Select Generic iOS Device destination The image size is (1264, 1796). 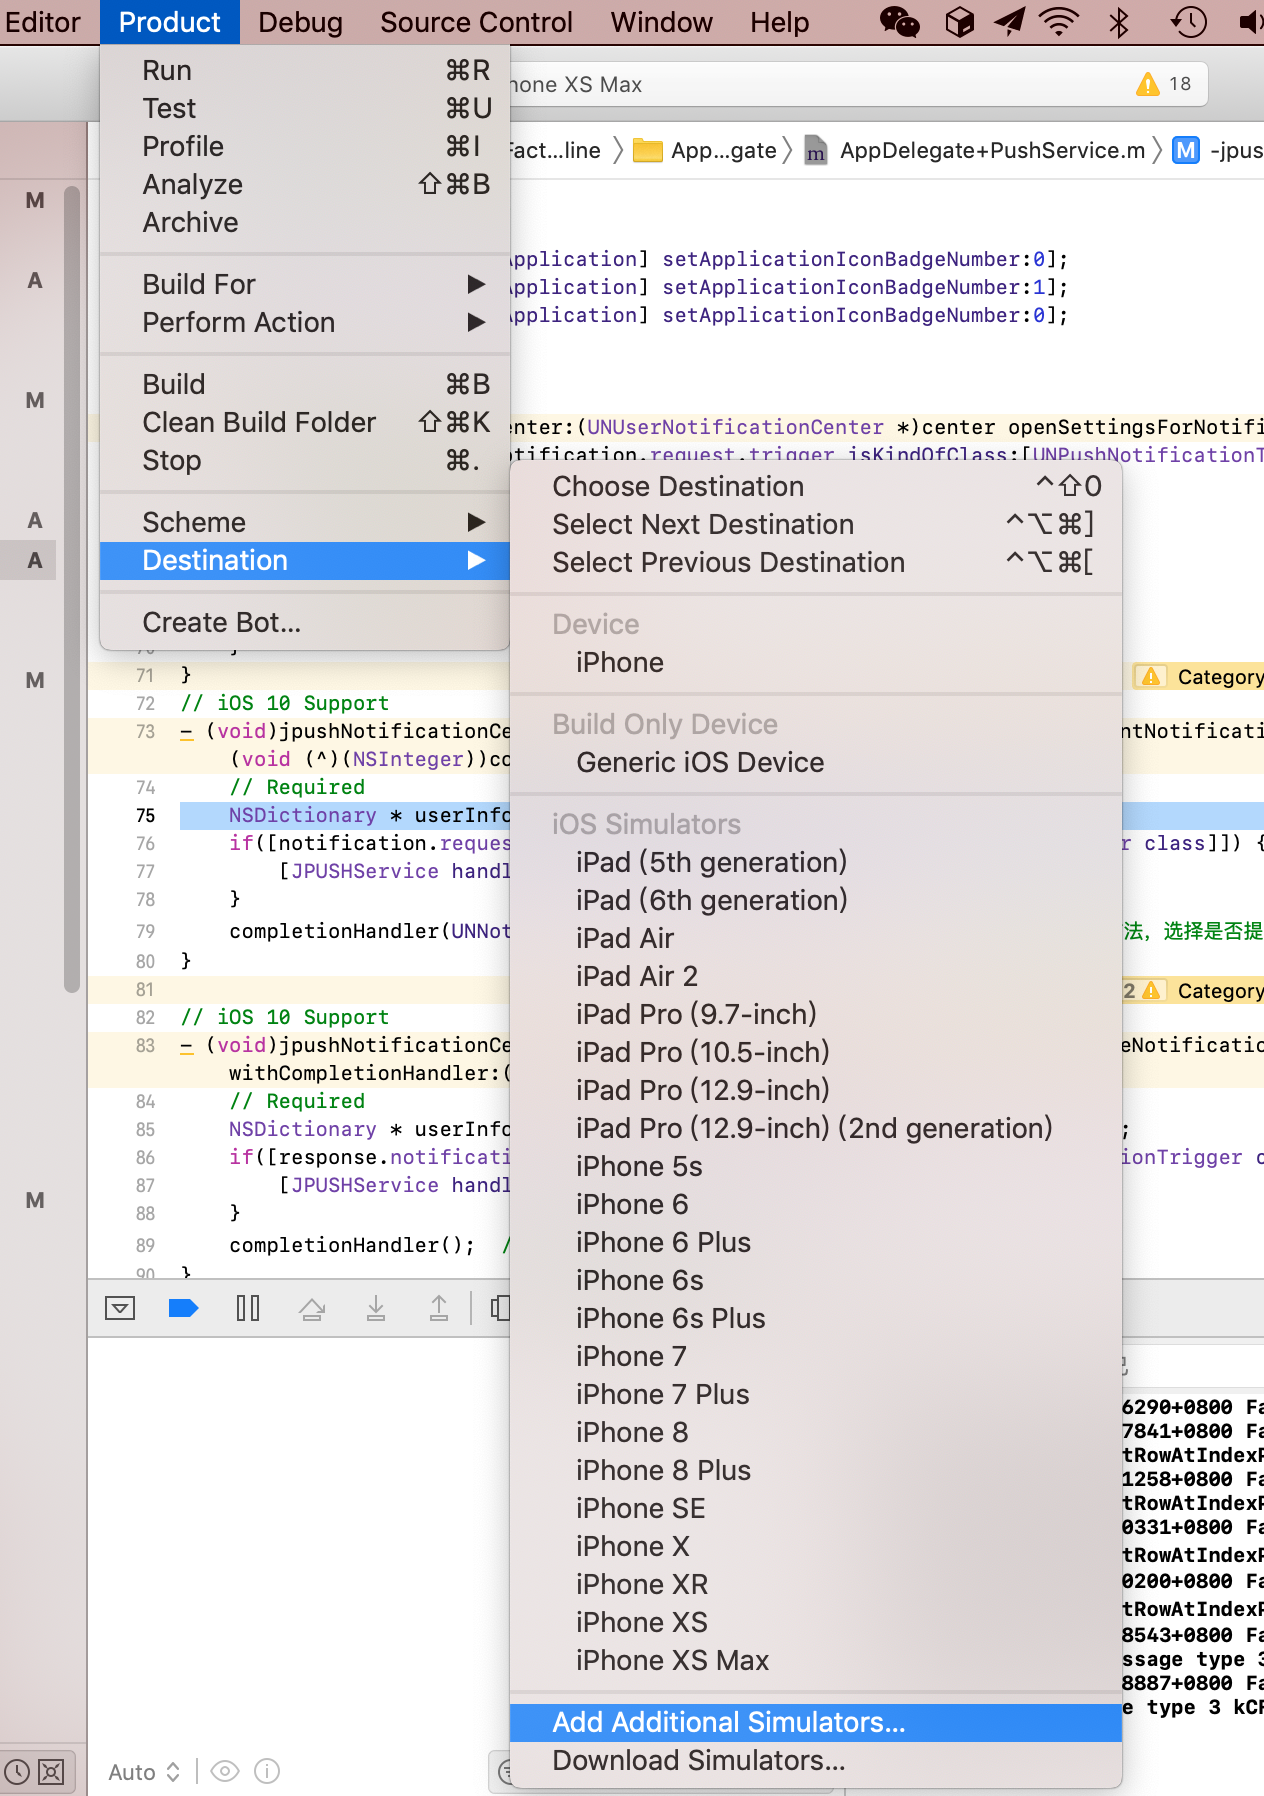coord(816,762)
